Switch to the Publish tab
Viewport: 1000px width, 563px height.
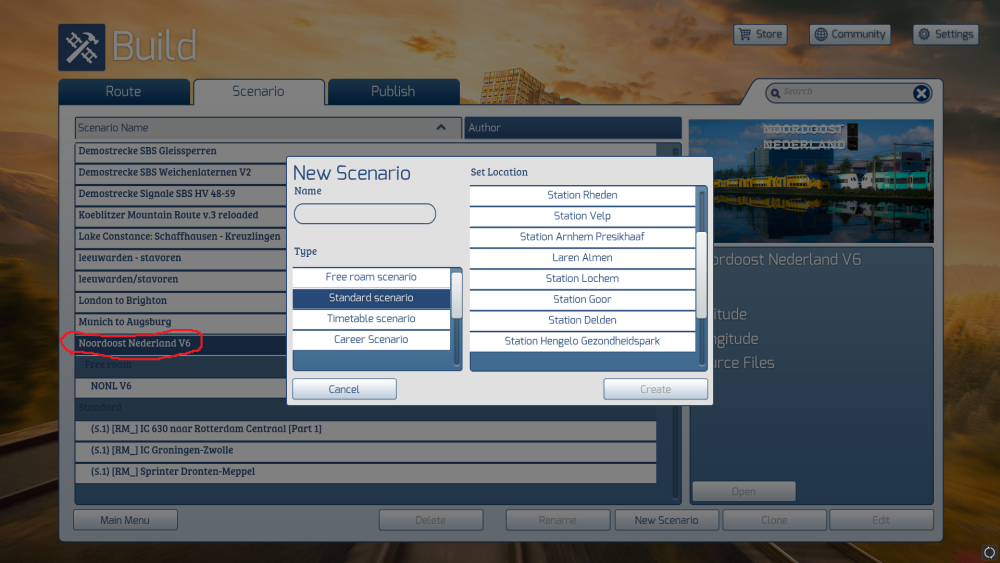(x=392, y=92)
